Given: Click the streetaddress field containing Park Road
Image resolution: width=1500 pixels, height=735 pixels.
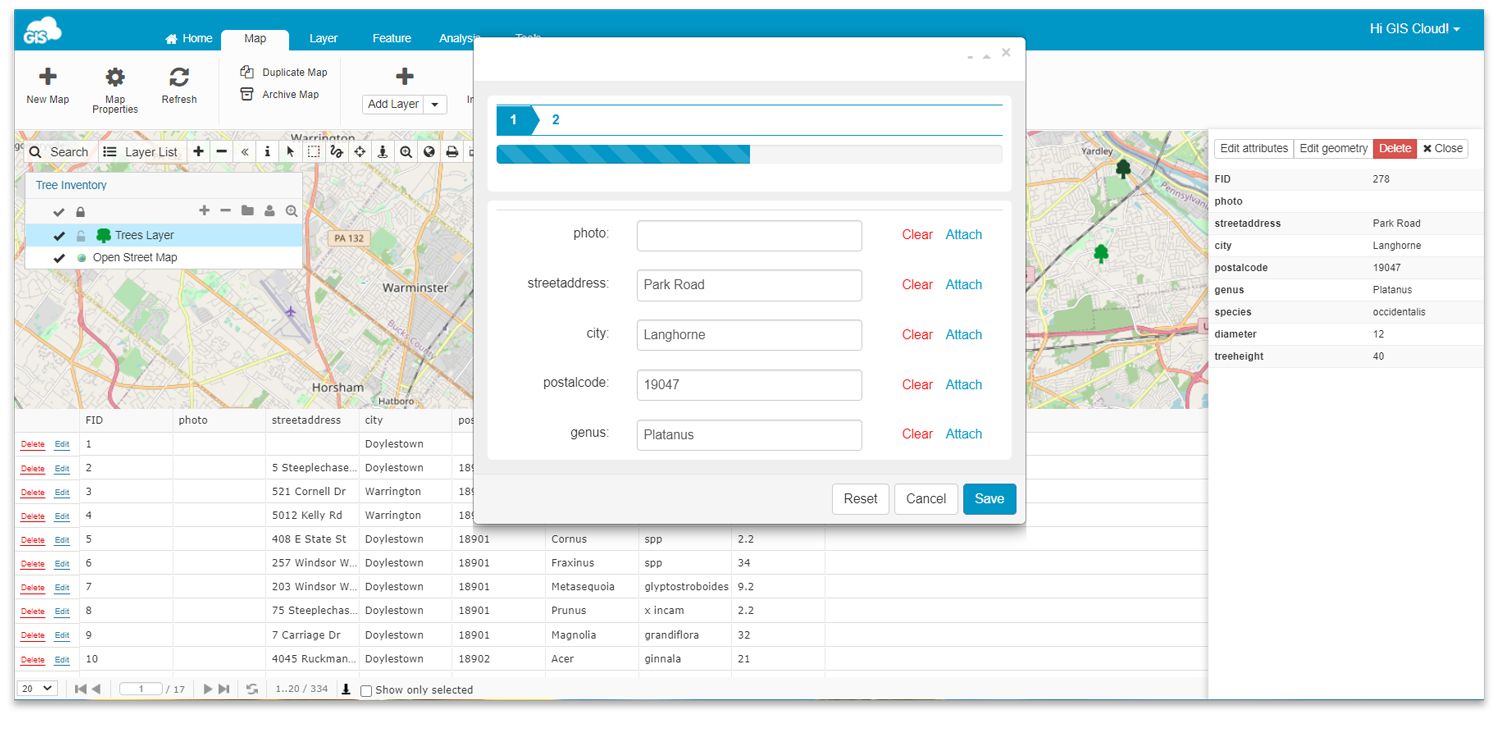Looking at the screenshot, I should (x=749, y=285).
